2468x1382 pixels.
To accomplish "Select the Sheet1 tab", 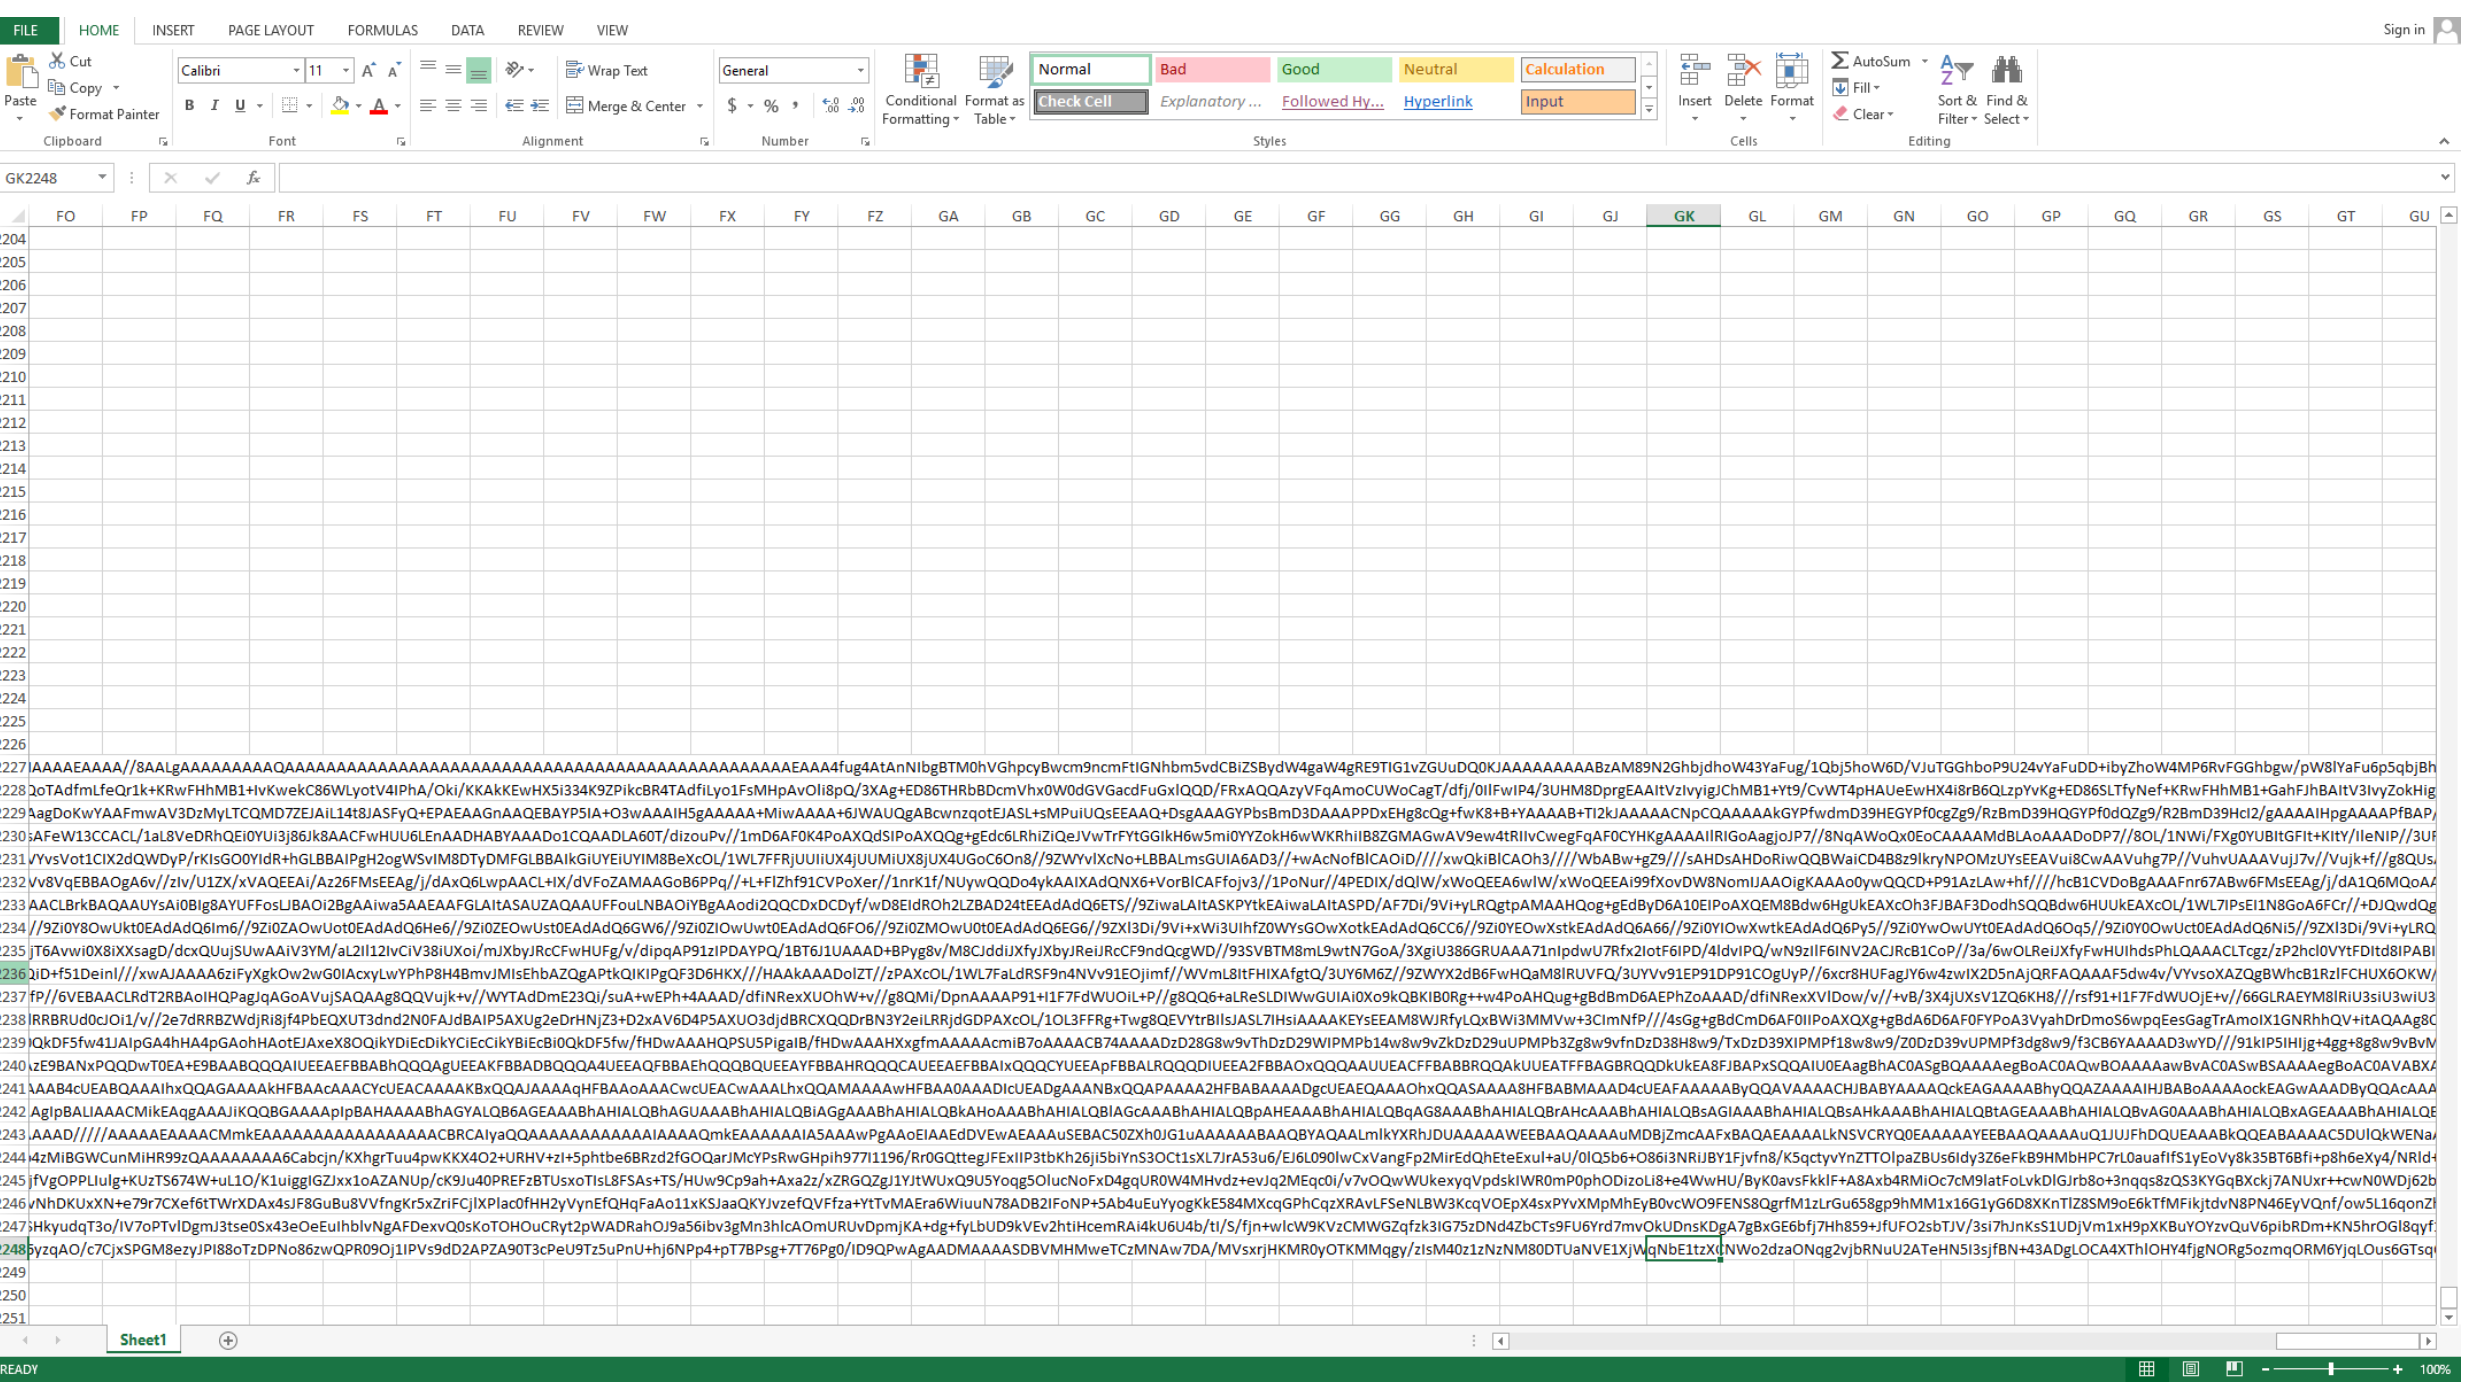I will point(143,1340).
